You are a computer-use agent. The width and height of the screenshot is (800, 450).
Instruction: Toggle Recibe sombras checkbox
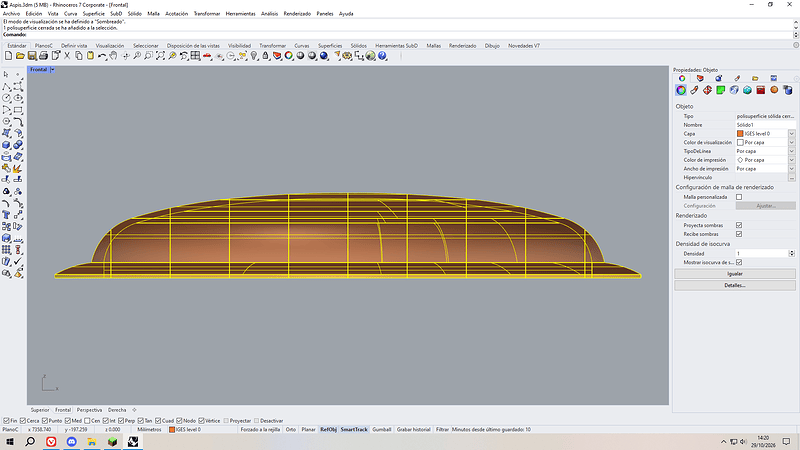(739, 234)
